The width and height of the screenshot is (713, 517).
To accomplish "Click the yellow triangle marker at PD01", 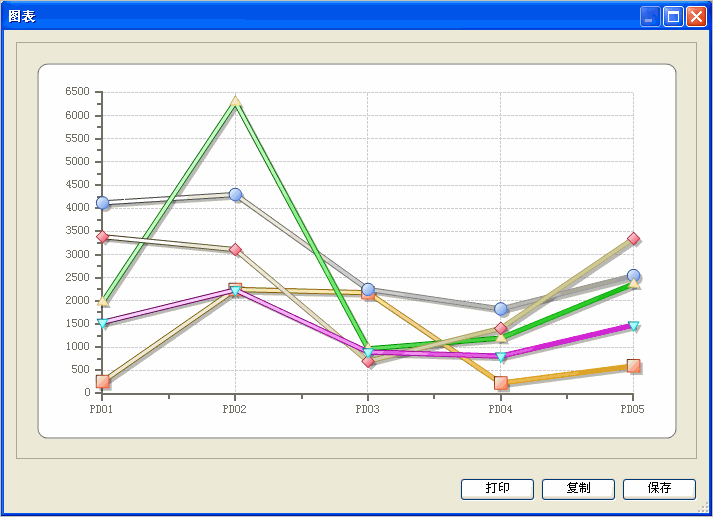I will click(103, 301).
